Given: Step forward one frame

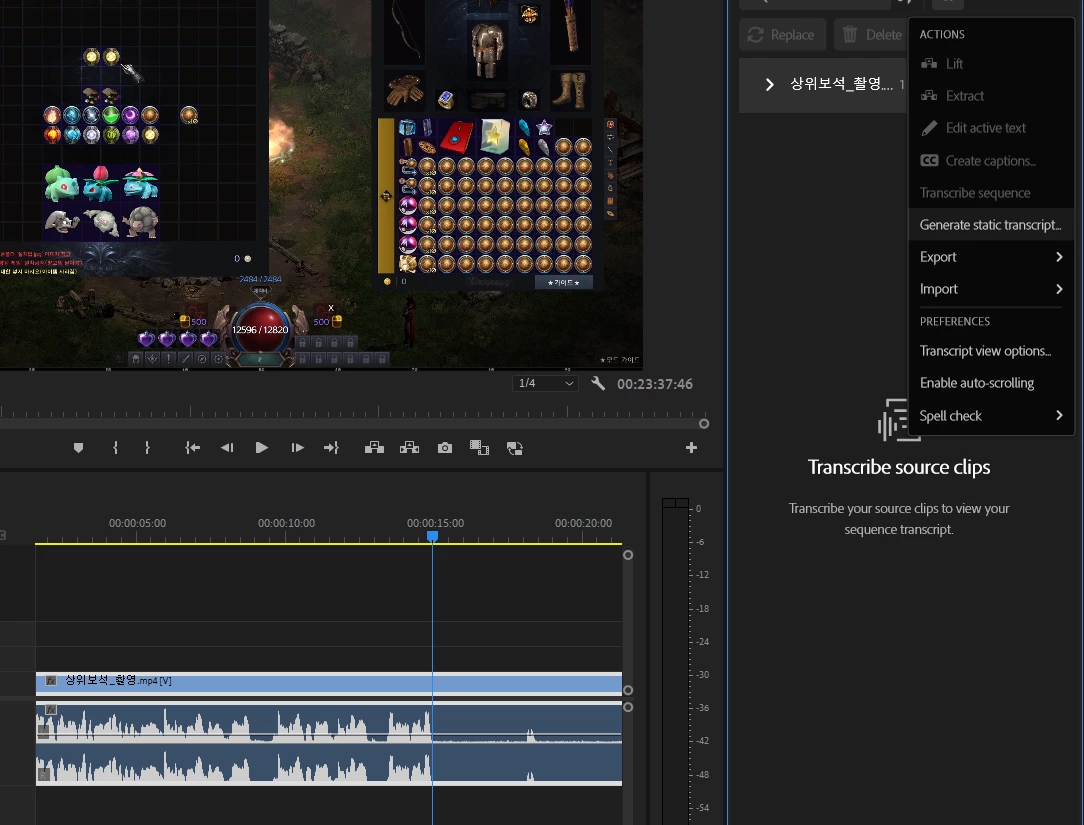Looking at the screenshot, I should pyautogui.click(x=297, y=448).
